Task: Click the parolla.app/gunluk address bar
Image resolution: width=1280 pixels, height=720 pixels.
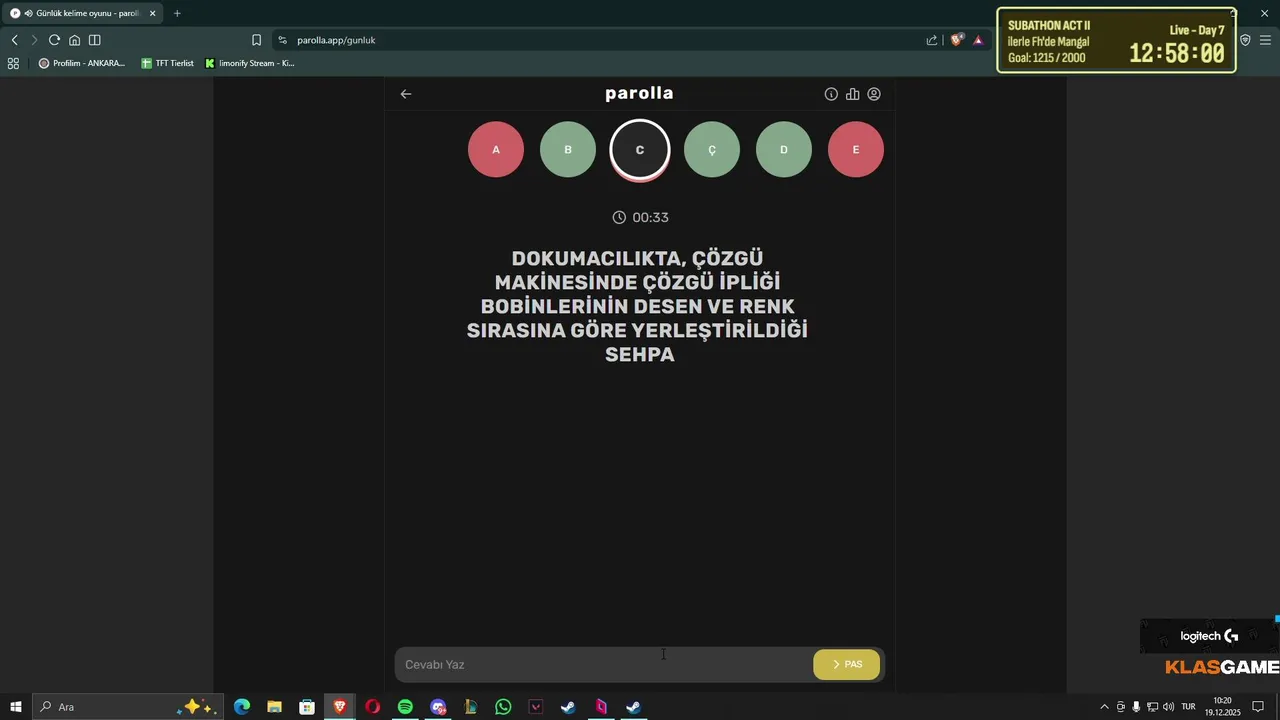Action: pyautogui.click(x=600, y=40)
